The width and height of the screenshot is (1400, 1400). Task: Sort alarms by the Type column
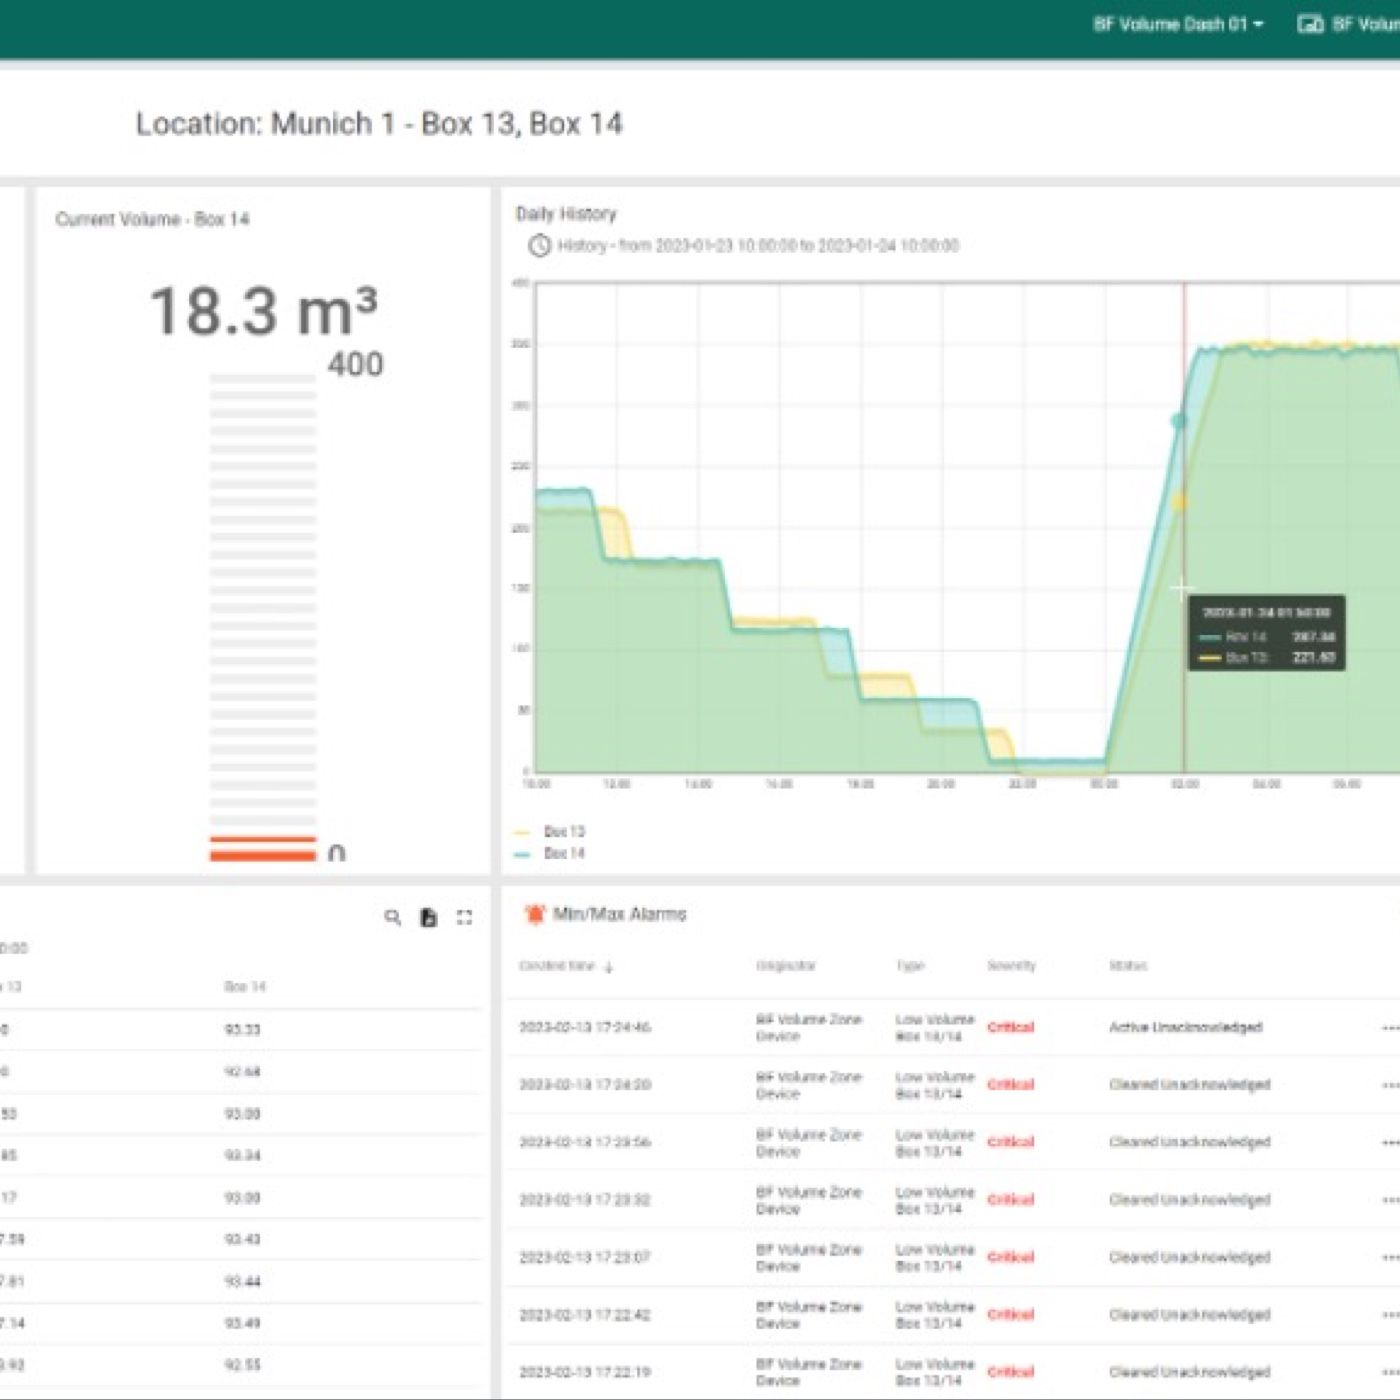(x=910, y=966)
